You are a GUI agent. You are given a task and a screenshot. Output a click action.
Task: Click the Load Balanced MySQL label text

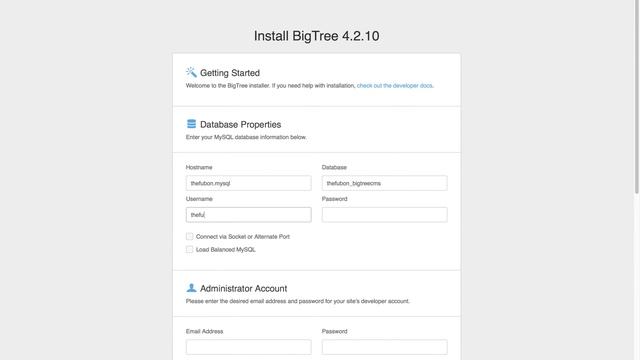click(226, 250)
